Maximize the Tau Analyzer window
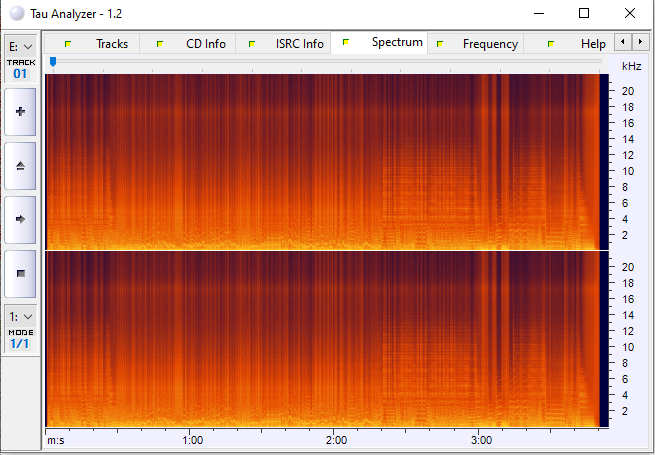 (584, 13)
